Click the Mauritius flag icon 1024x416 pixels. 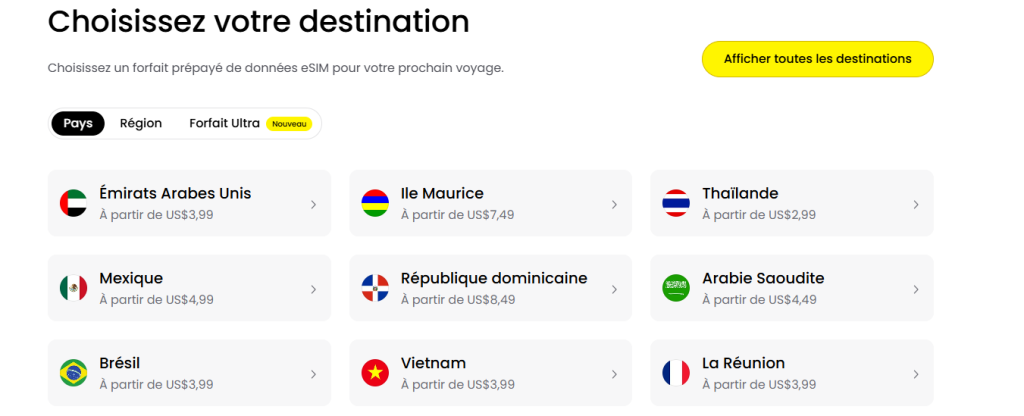[x=375, y=204]
